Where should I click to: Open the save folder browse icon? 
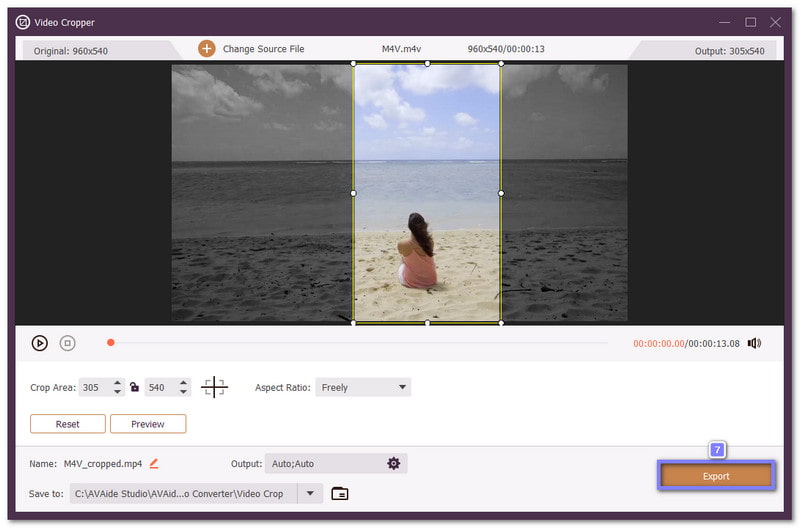click(340, 493)
